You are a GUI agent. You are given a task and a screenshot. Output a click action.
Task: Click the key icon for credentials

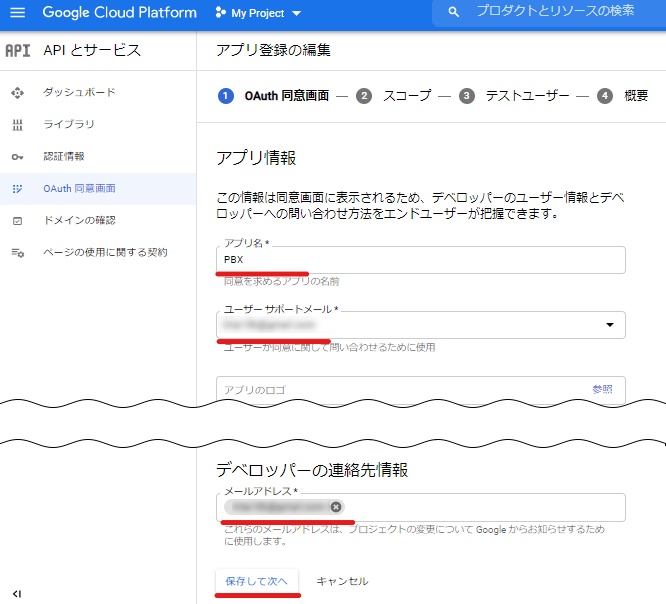pos(17,157)
